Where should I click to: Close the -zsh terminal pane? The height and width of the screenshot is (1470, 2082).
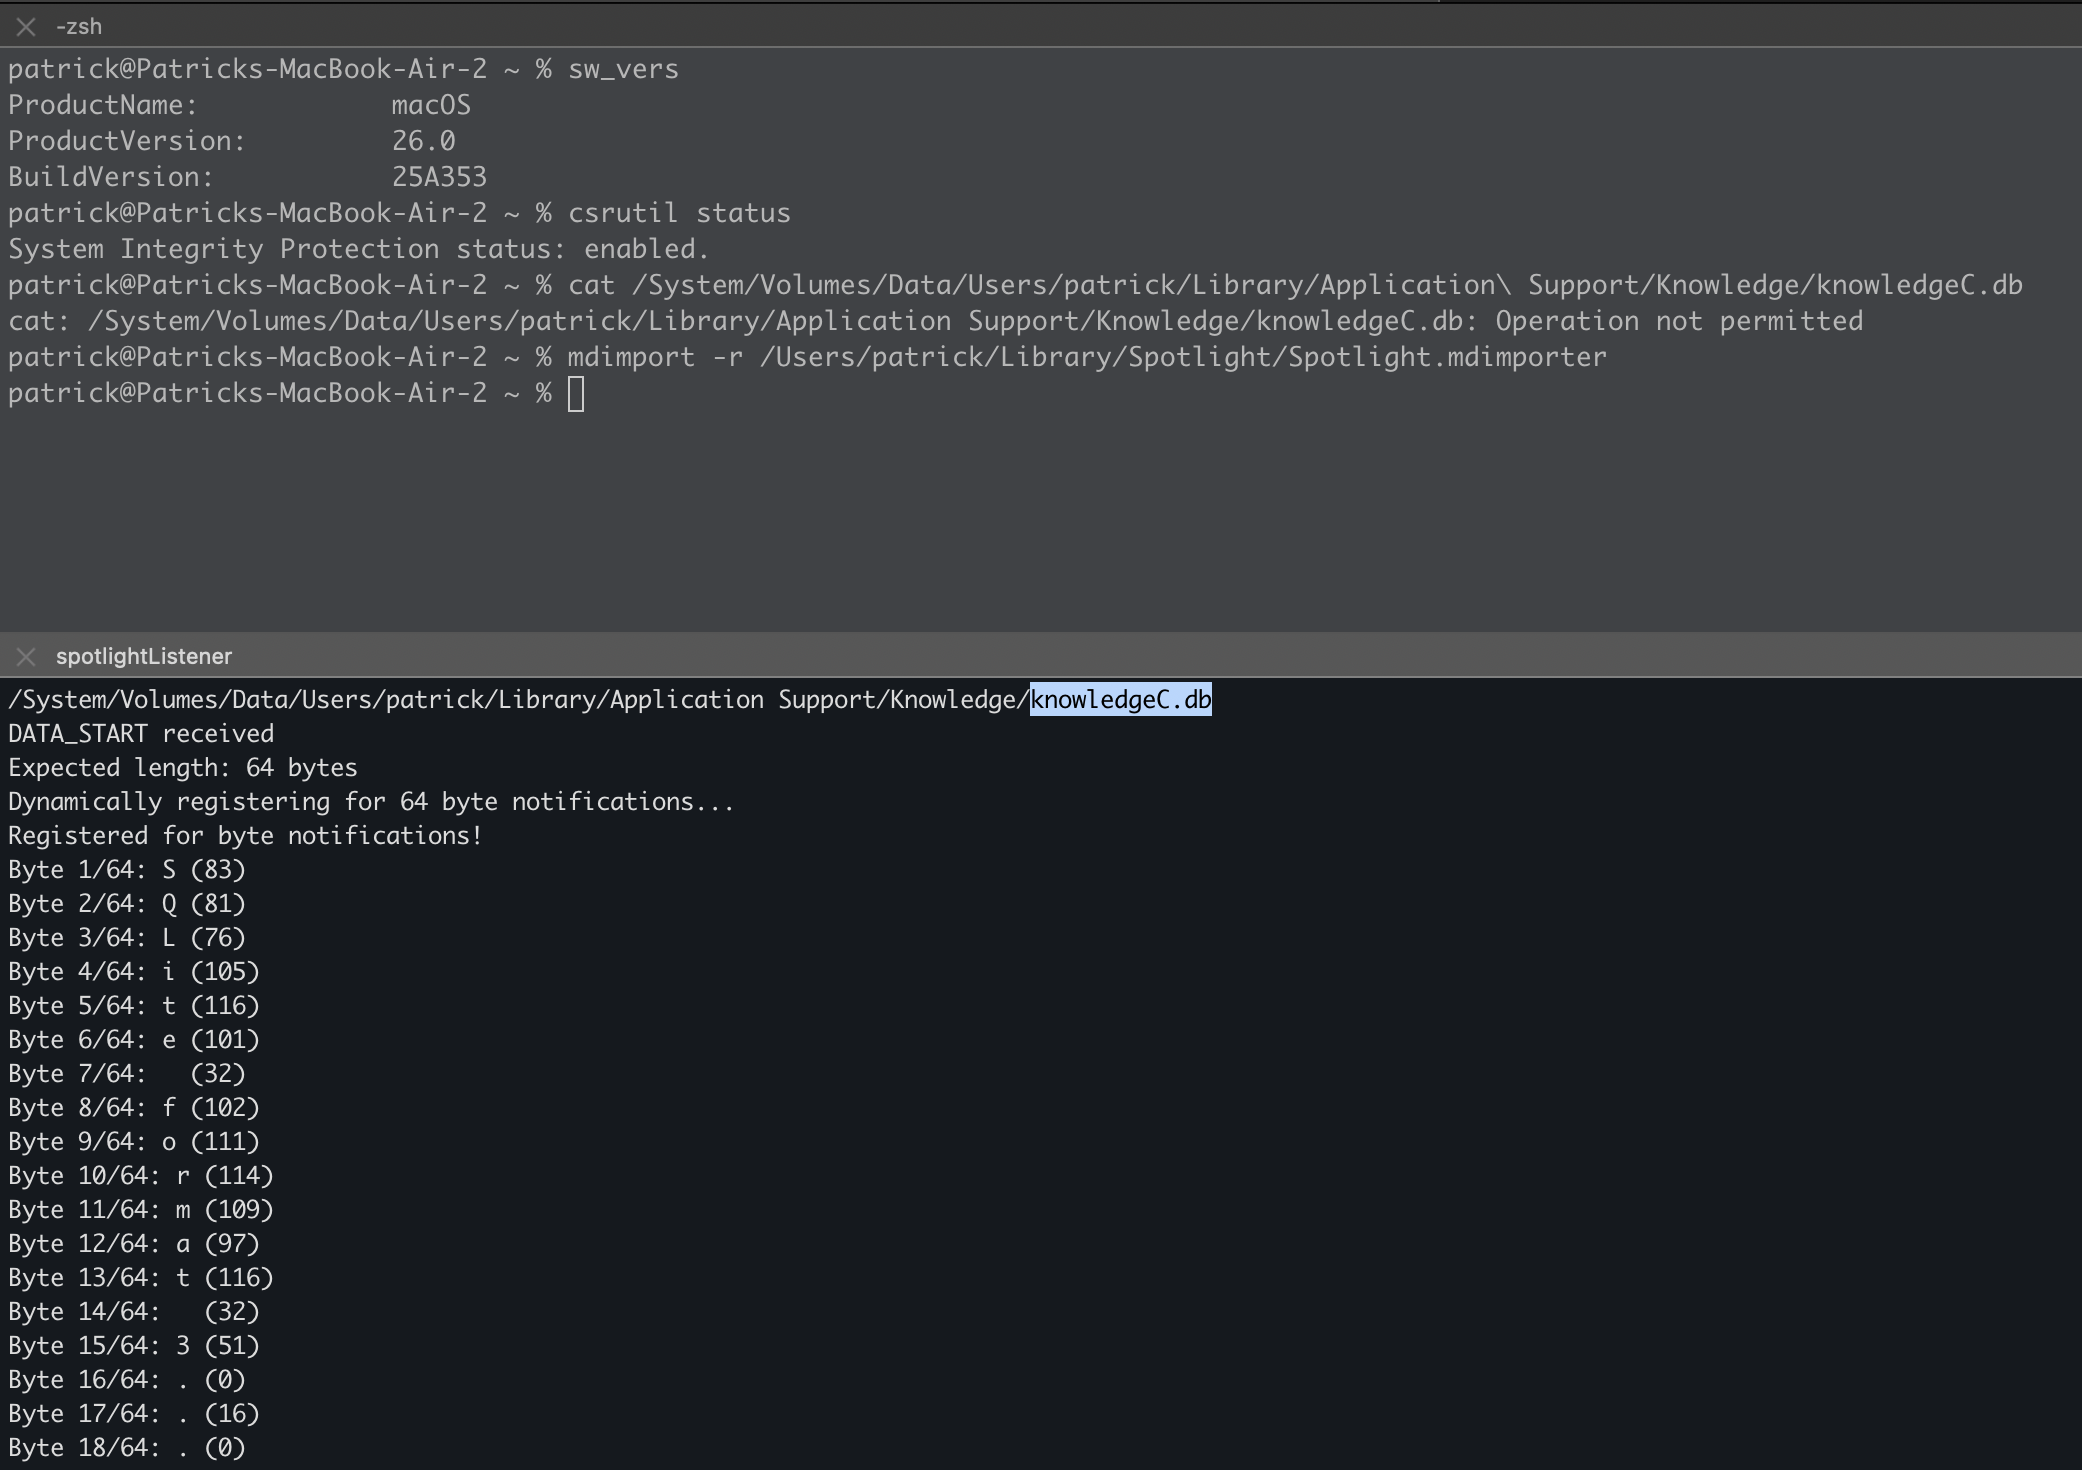pos(27,27)
